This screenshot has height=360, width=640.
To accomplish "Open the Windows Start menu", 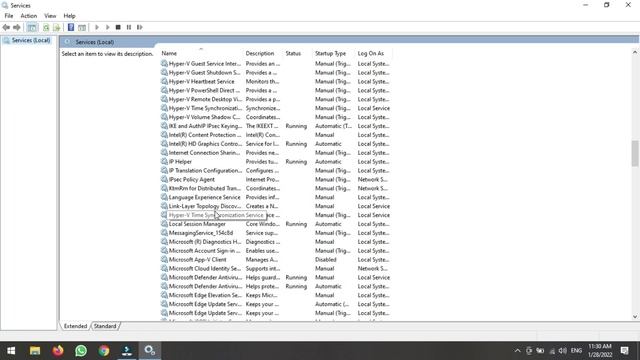I will pyautogui.click(x=11, y=351).
